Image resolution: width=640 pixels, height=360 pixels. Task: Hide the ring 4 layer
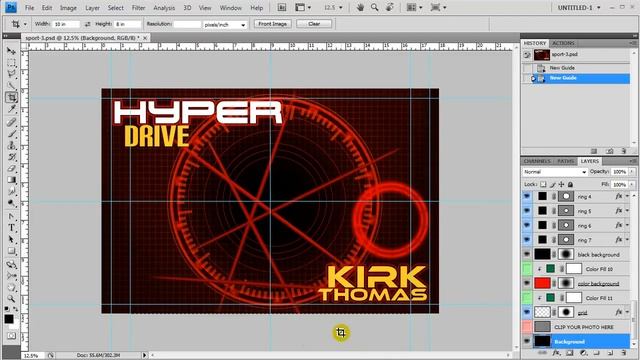pos(527,196)
